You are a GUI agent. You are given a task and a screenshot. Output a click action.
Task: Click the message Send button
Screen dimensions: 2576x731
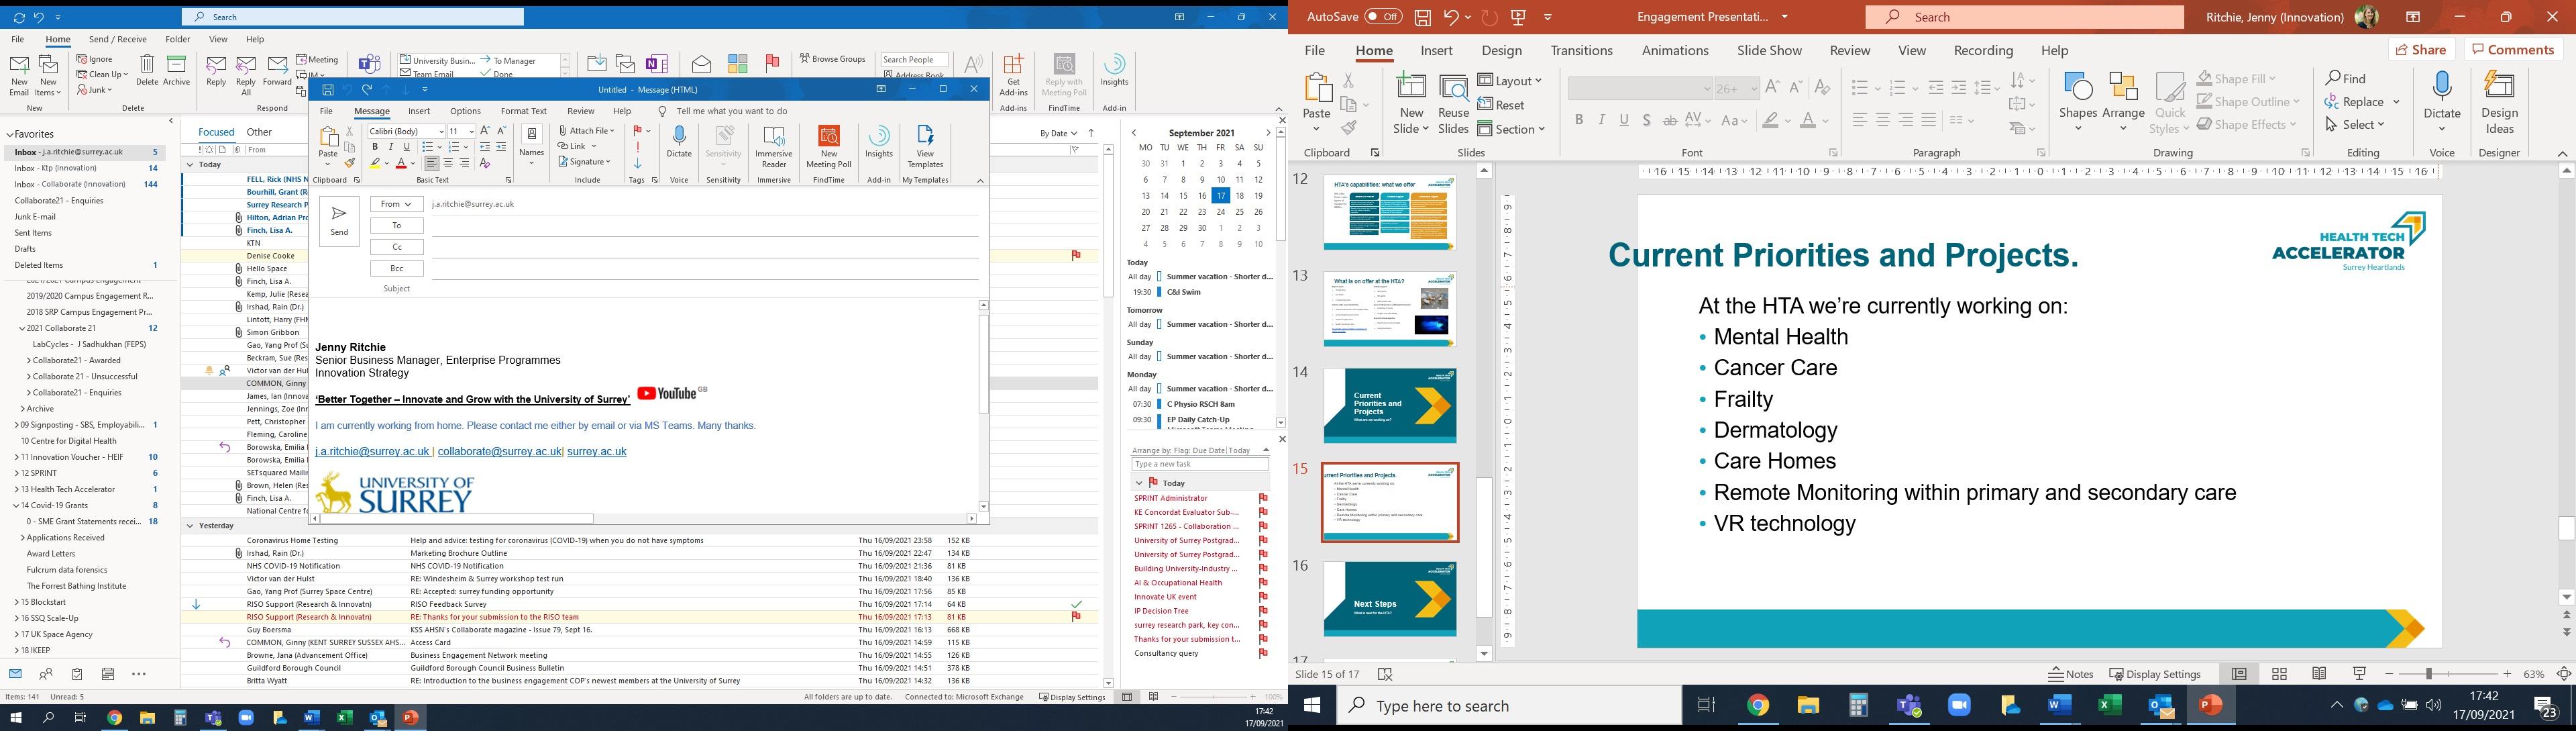pos(339,221)
